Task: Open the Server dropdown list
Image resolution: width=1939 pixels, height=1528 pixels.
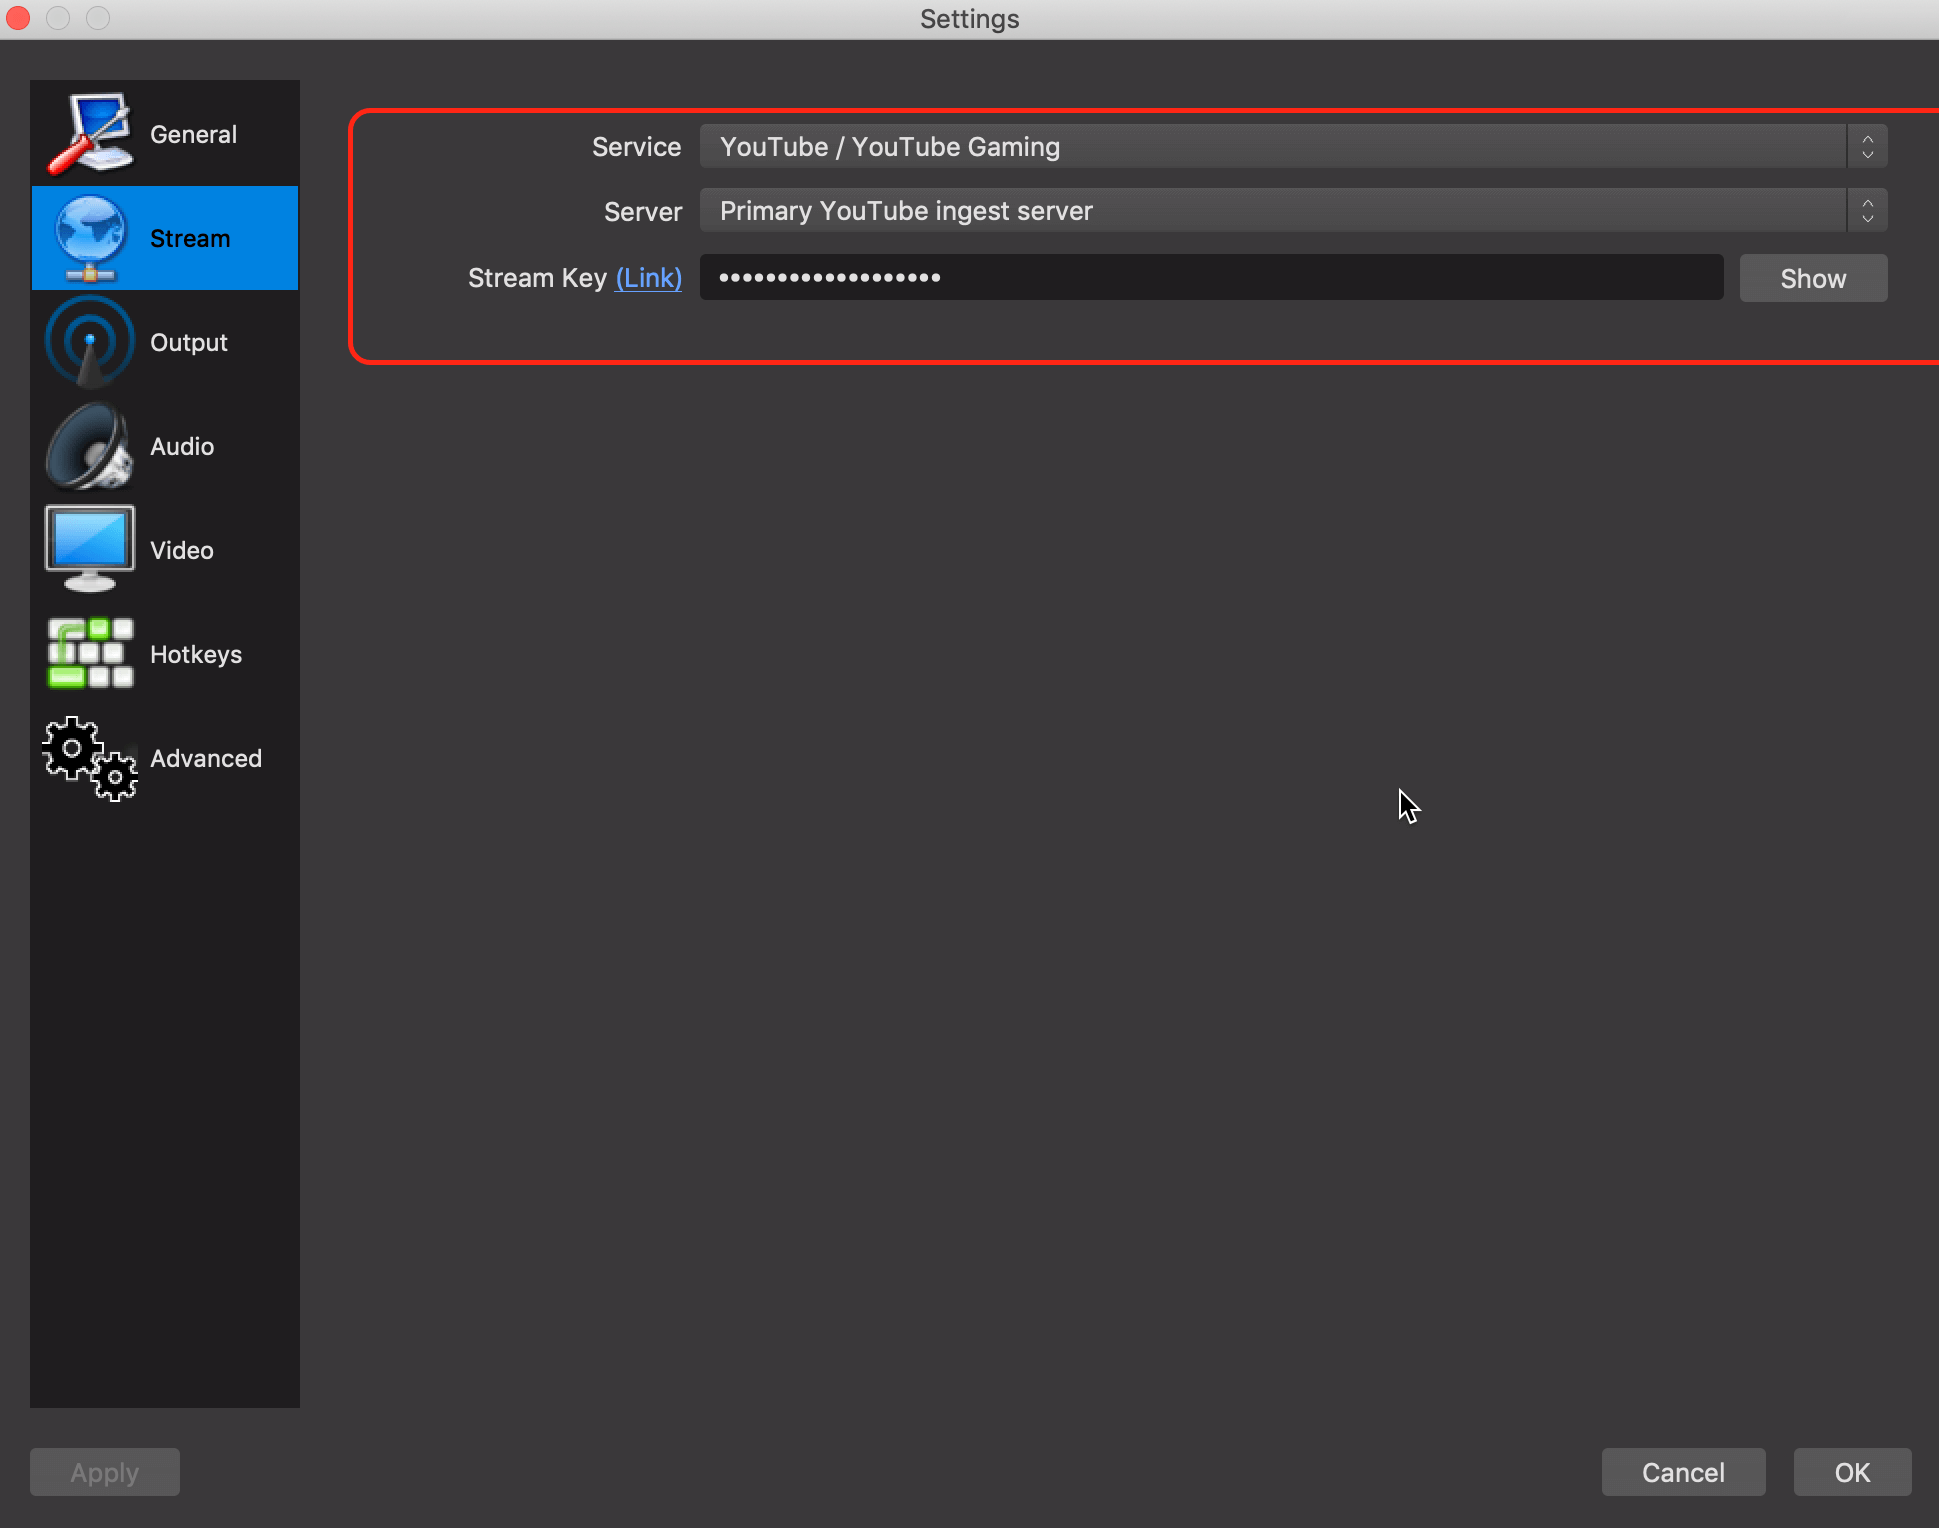Action: click(1271, 211)
